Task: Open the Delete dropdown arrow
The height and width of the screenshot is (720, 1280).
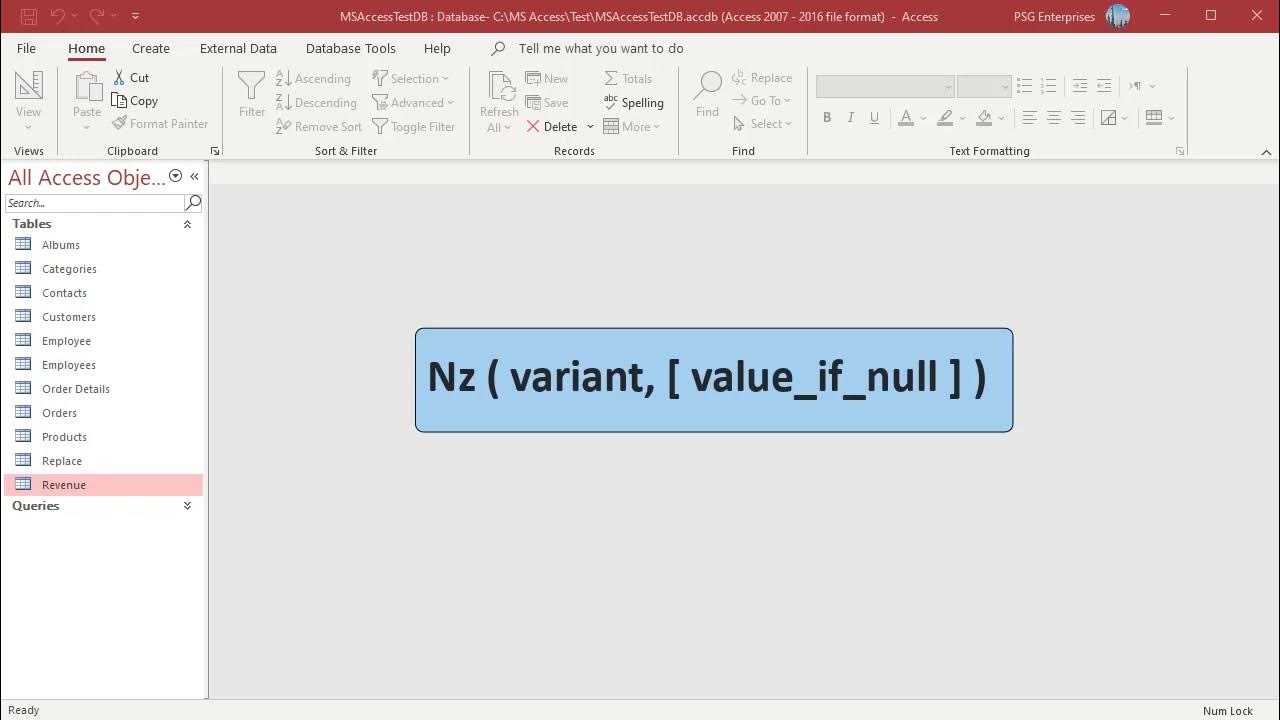Action: [590, 127]
